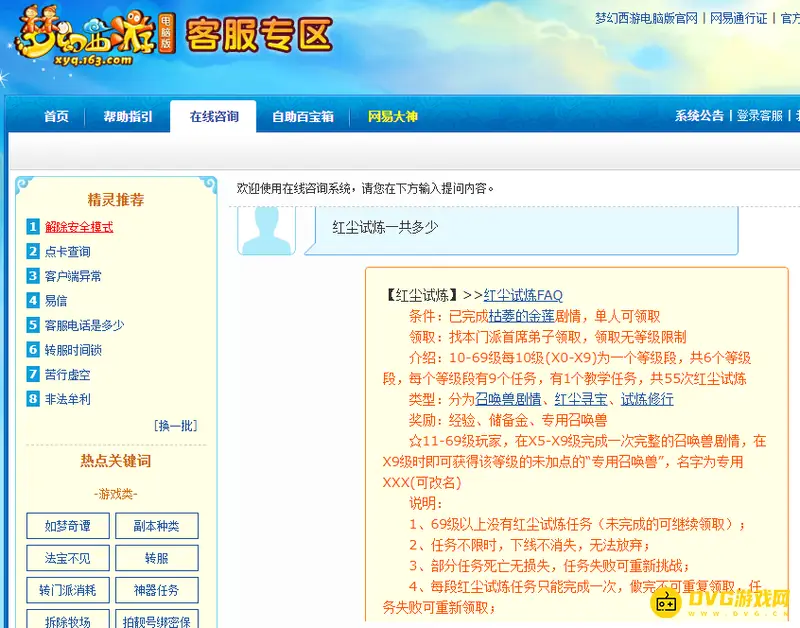
Task: Click the number 1 badge for 解除安全模式
Action: coord(33,227)
